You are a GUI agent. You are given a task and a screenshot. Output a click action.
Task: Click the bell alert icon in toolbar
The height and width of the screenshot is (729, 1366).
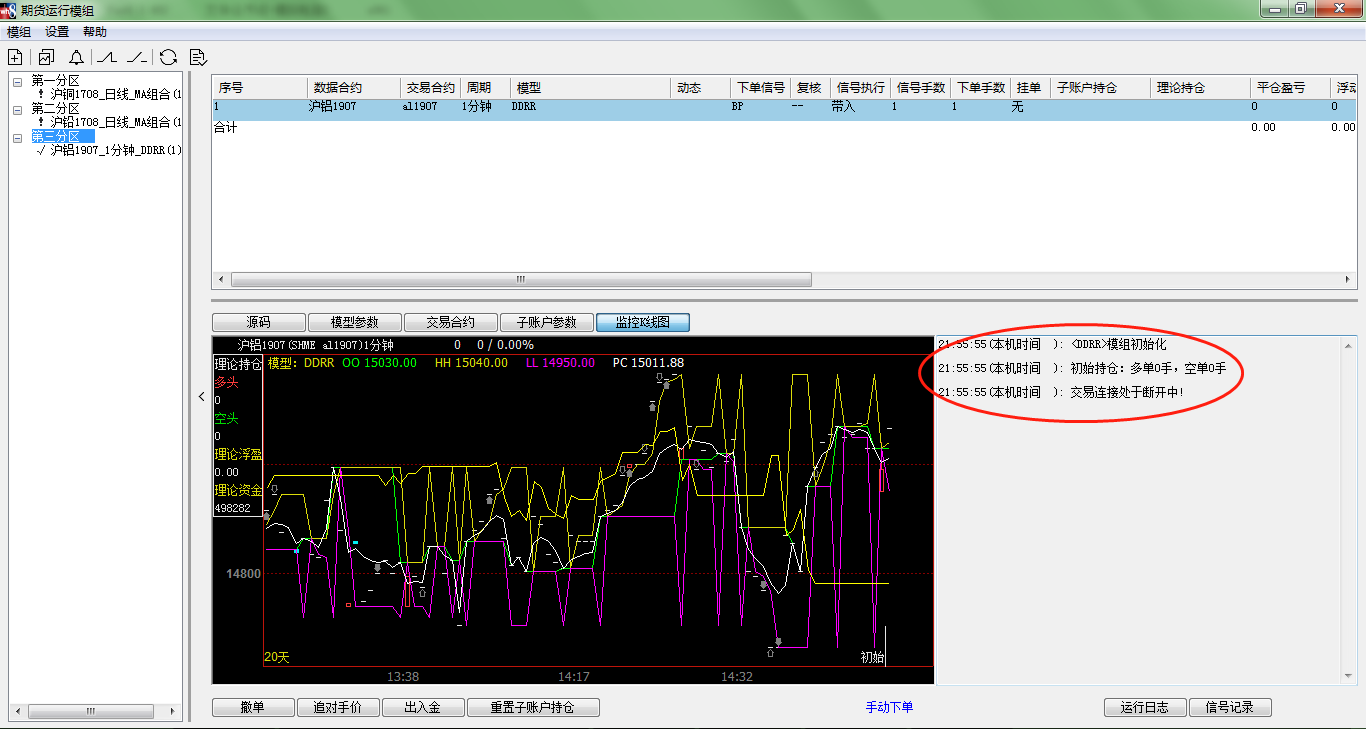pos(76,57)
